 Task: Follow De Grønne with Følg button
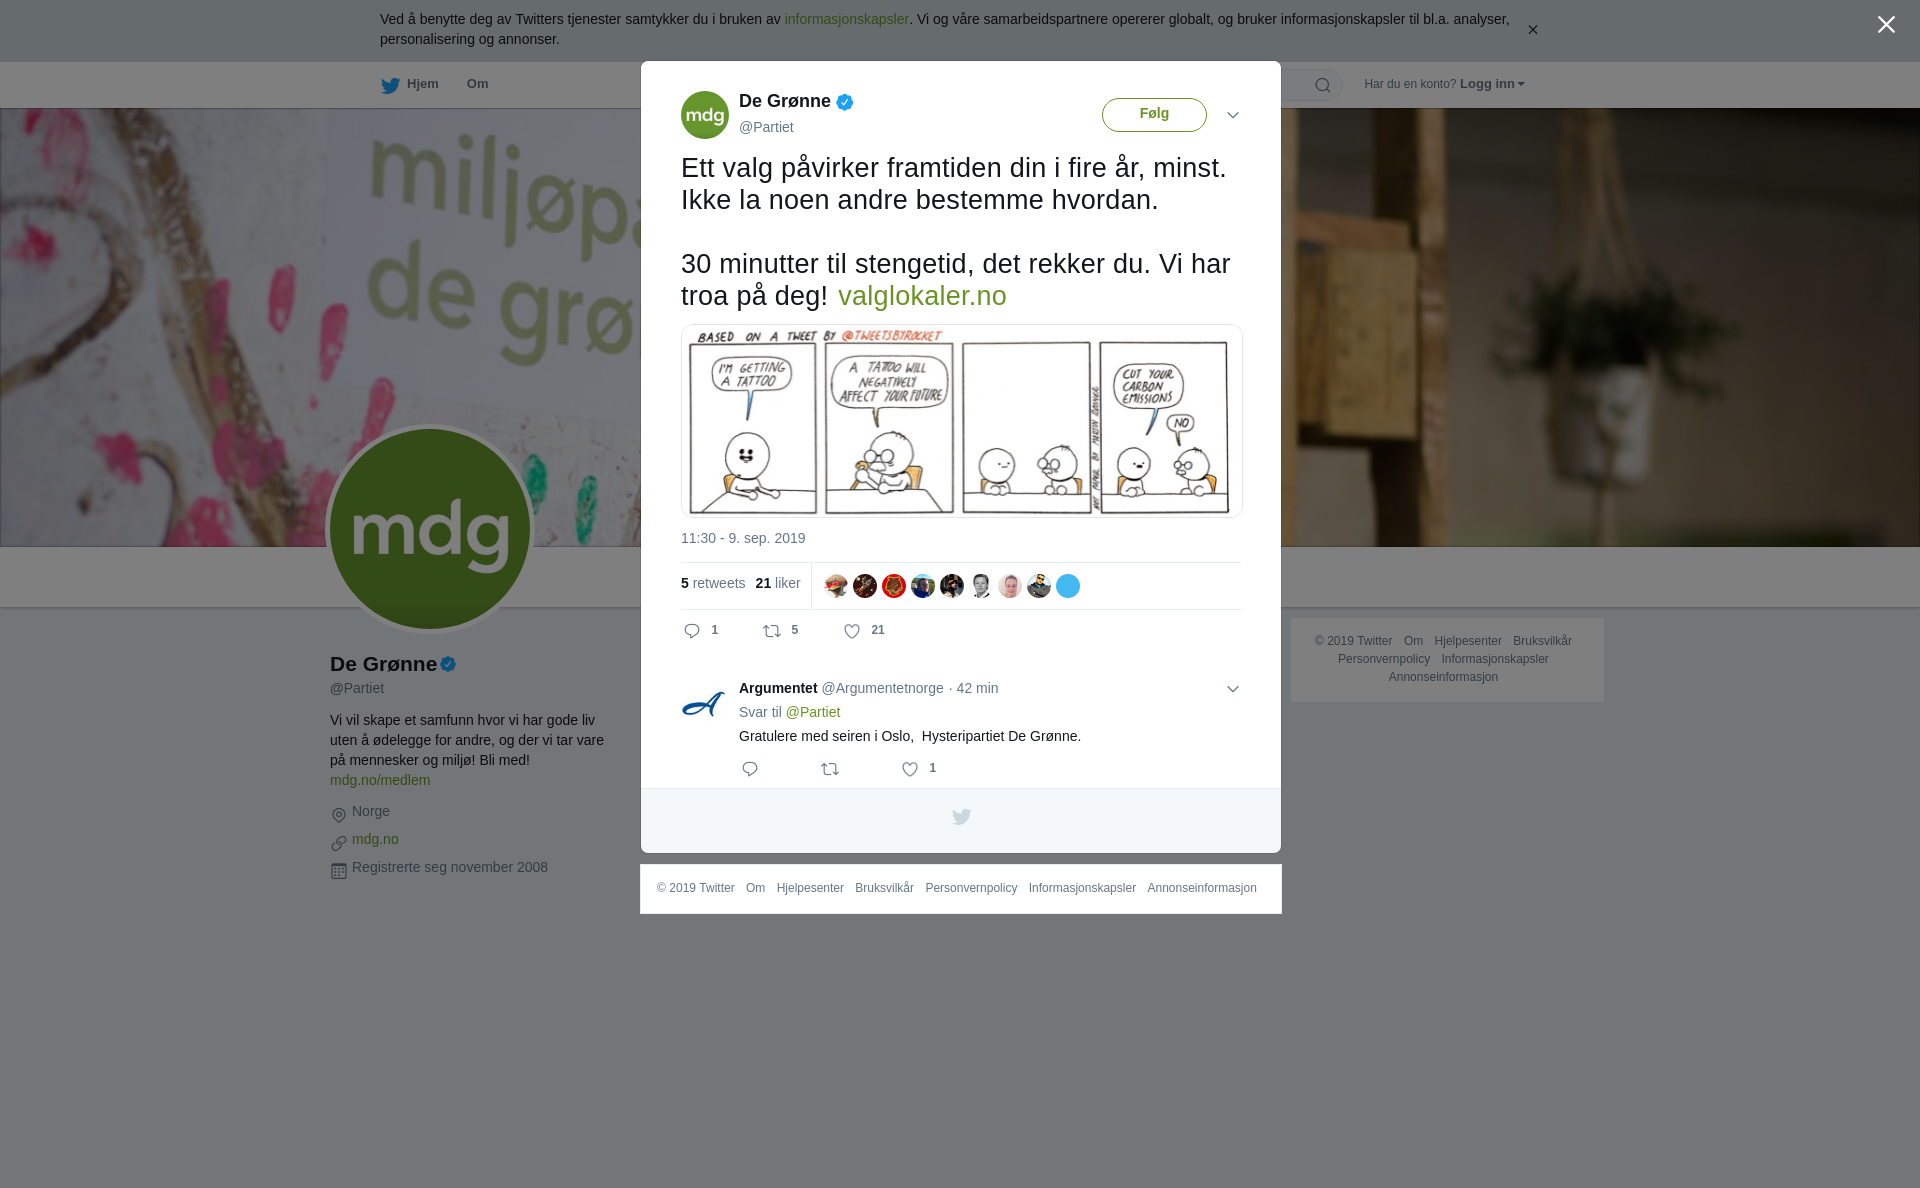1154,115
